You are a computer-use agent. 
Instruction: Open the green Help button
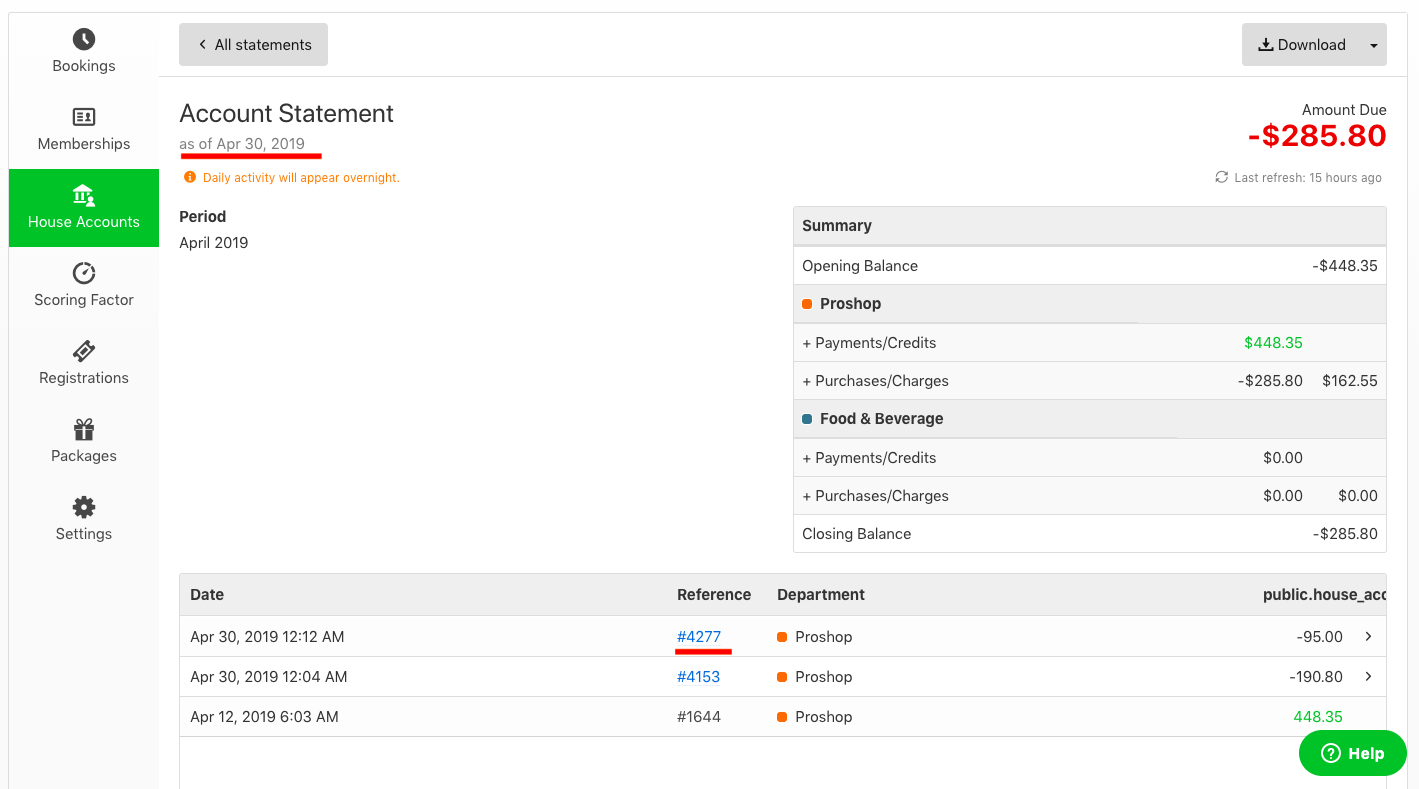(x=1352, y=753)
